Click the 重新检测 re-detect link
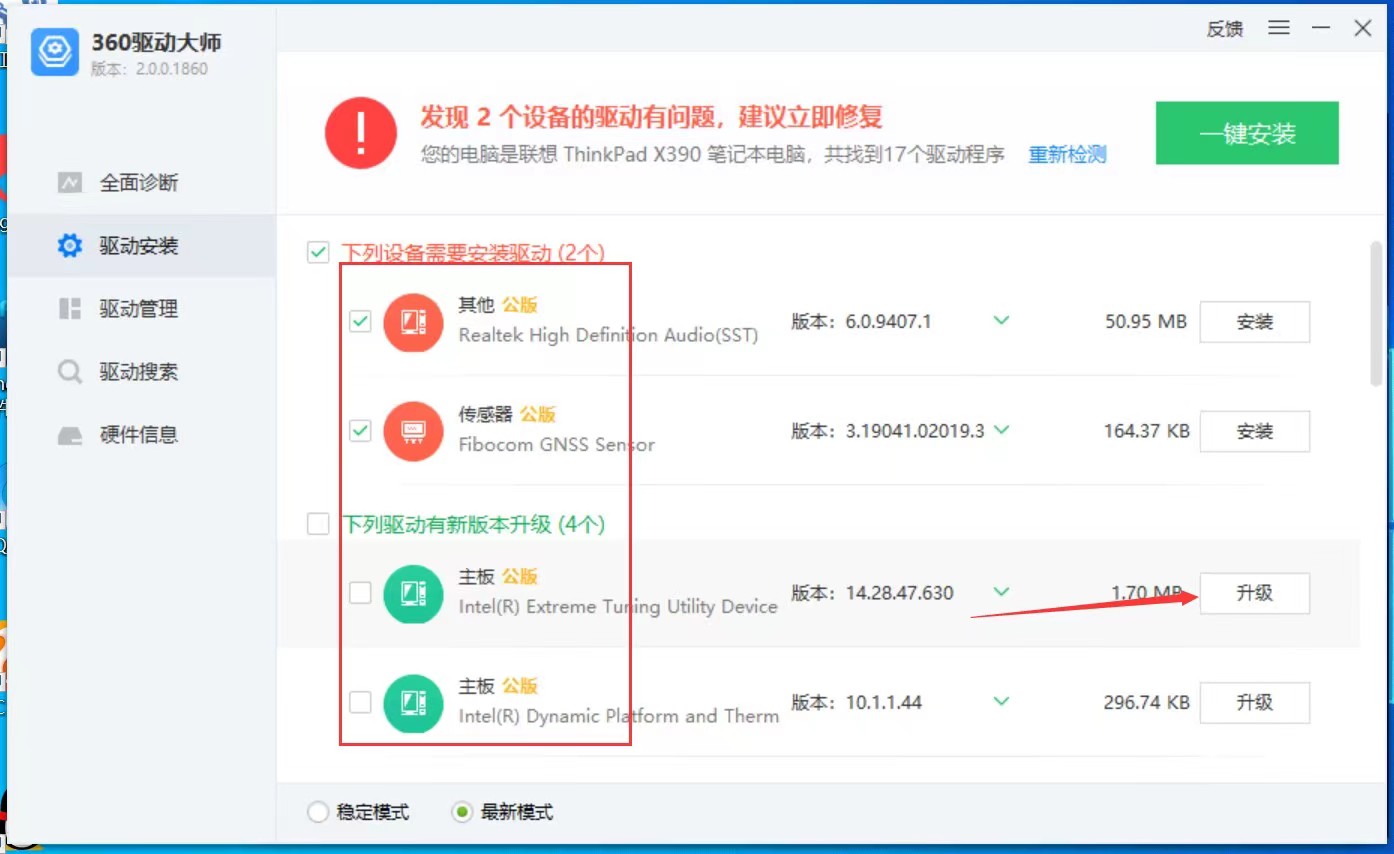1394x854 pixels. [1066, 155]
